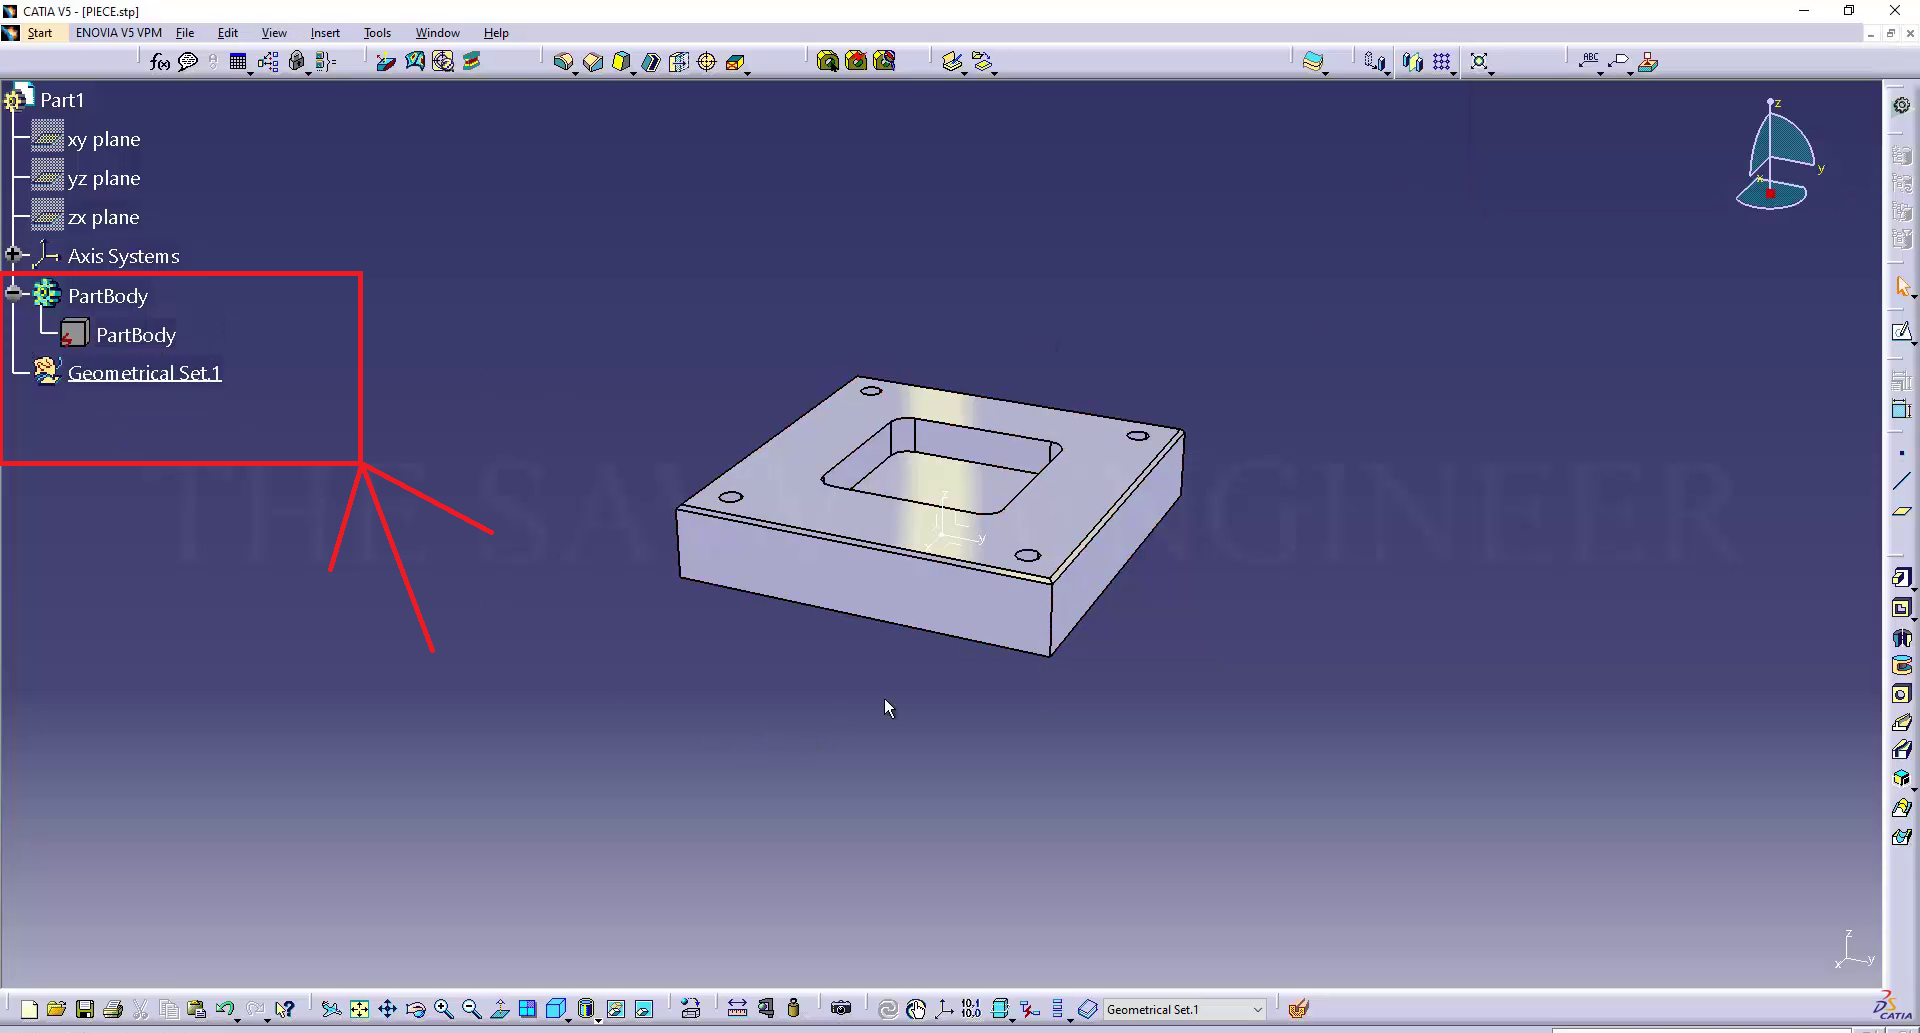Collapse the PartBody tree node
Screen dimensions: 1920x1033
(x=13, y=293)
